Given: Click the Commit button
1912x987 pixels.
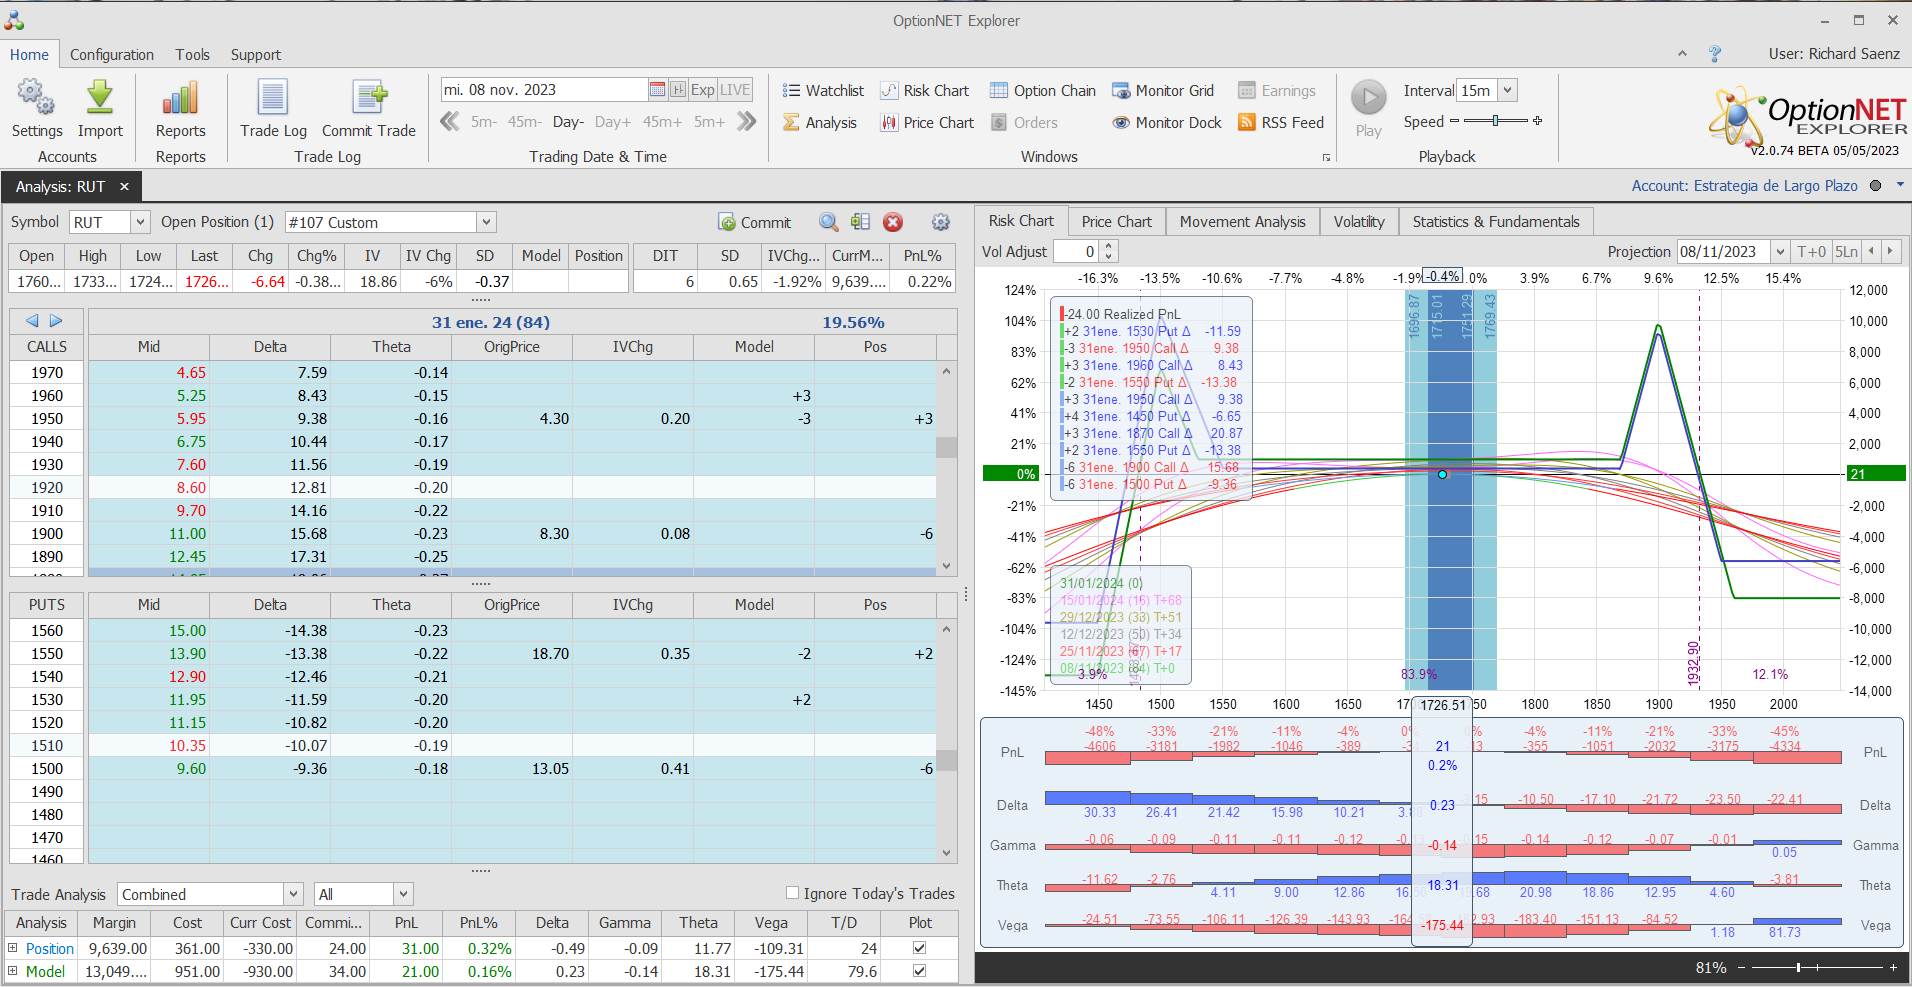Looking at the screenshot, I should click(x=755, y=222).
